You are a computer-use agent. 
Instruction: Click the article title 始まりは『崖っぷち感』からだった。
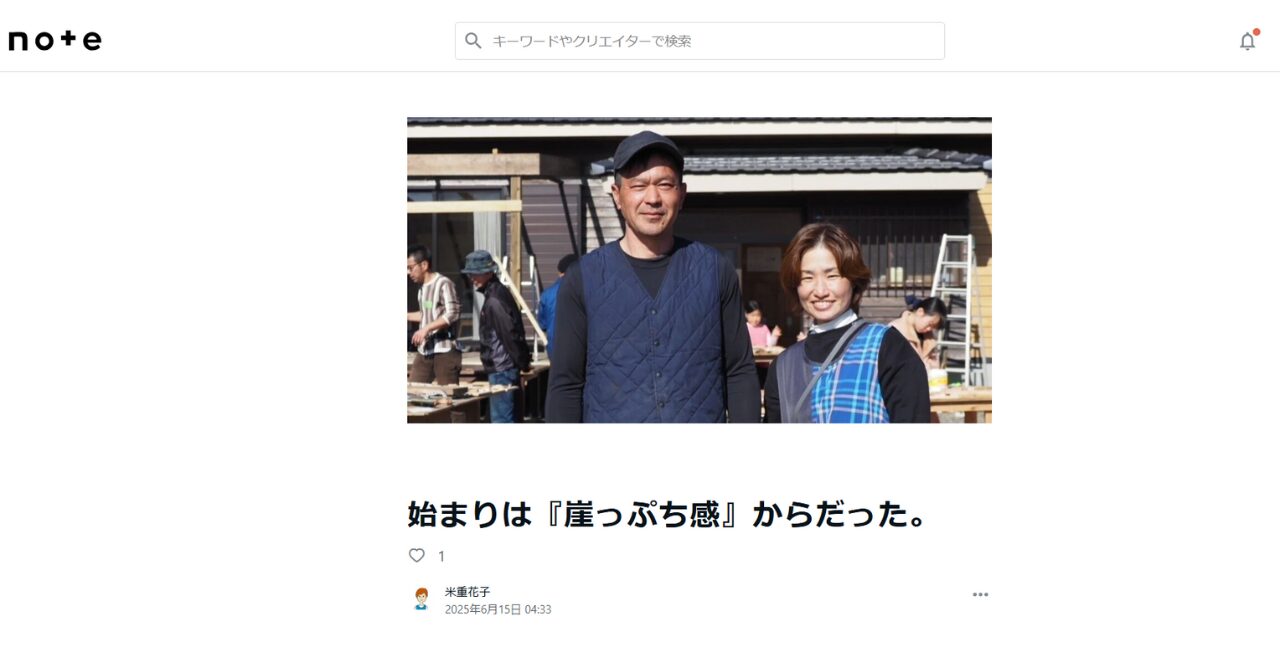pos(666,514)
